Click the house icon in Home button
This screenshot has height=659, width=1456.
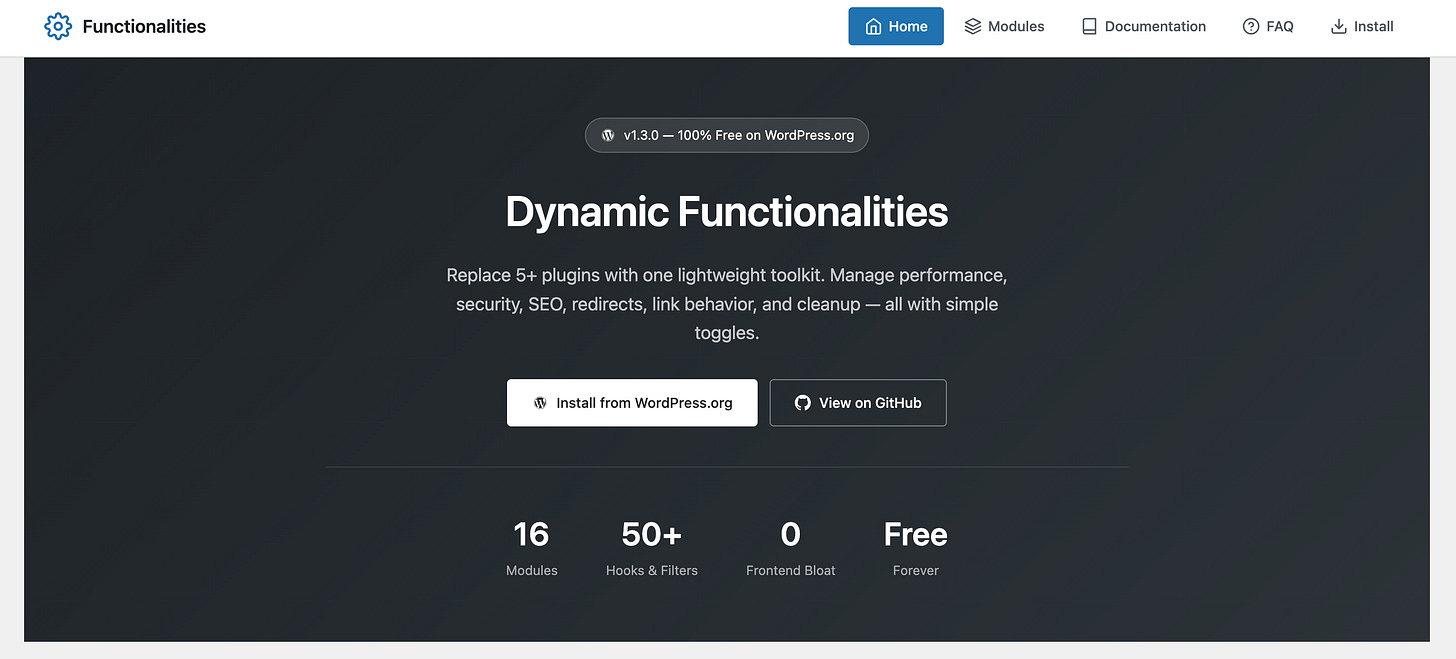874,26
